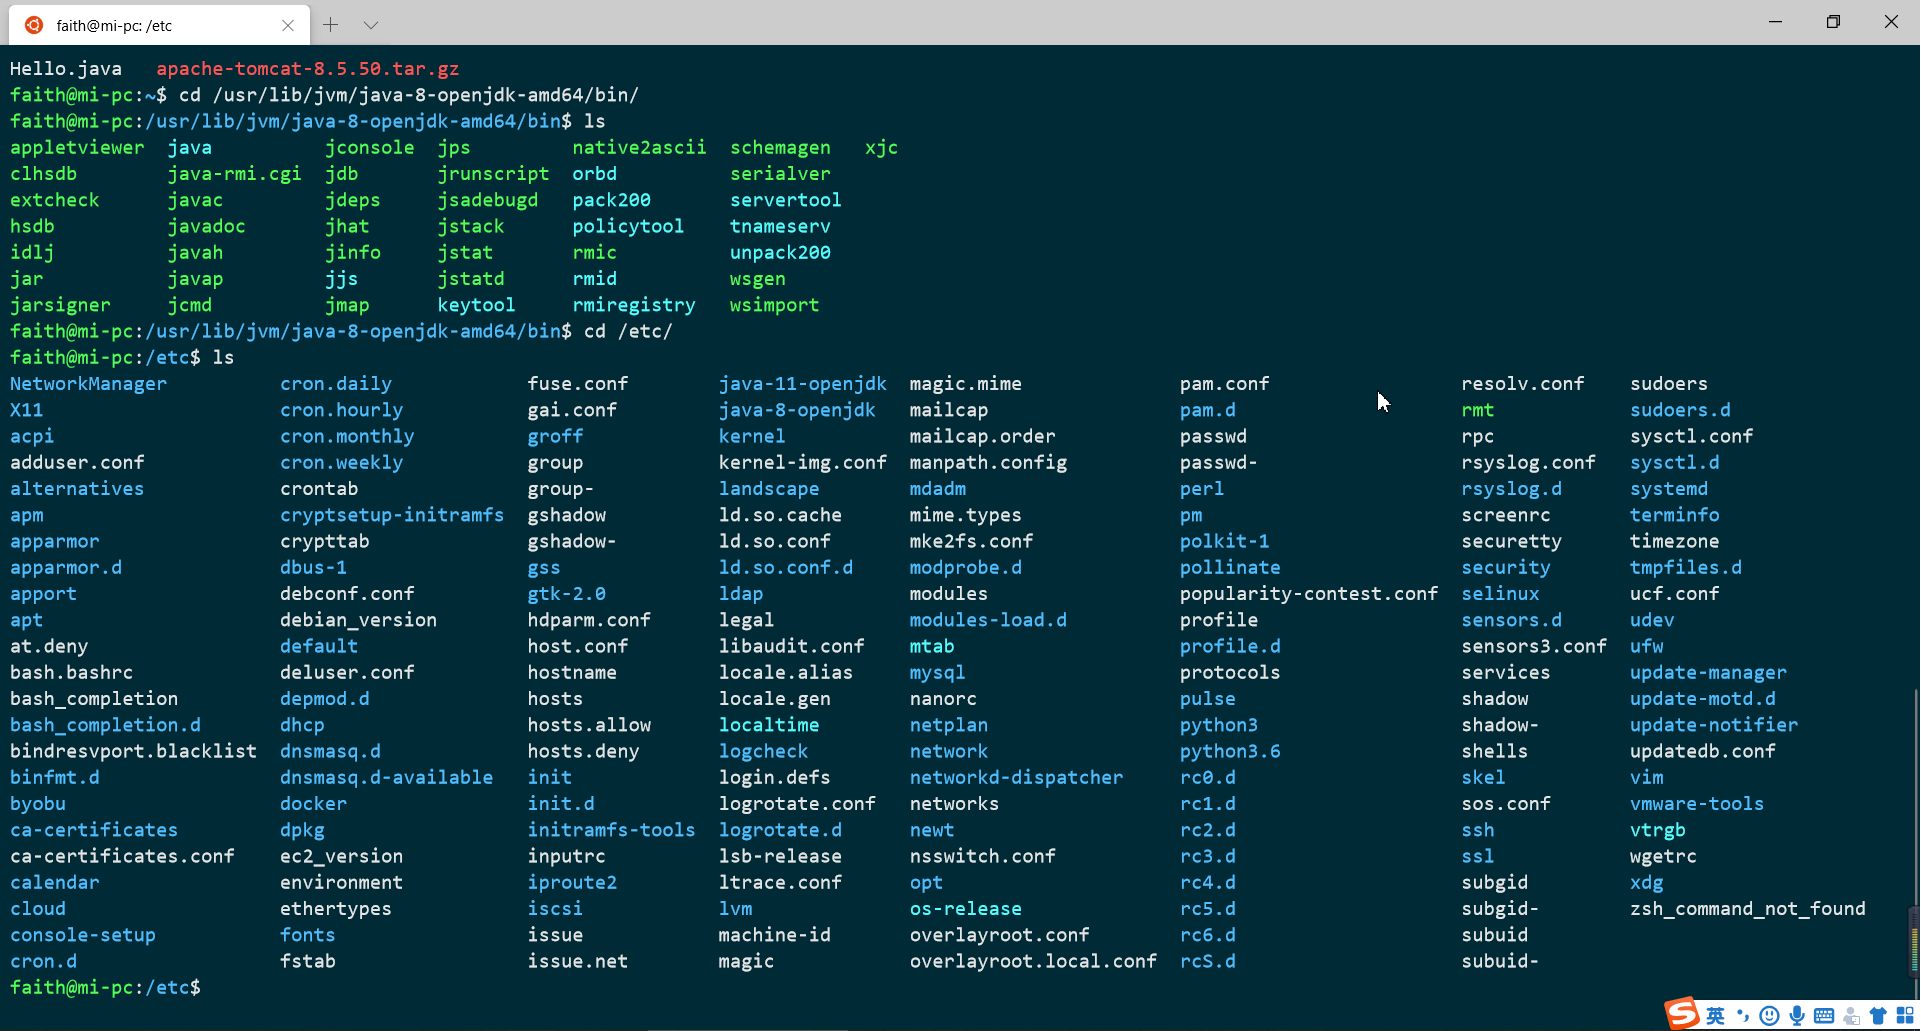Image resolution: width=1921 pixels, height=1031 pixels.
Task: Click the mtab entry
Action: point(932,646)
